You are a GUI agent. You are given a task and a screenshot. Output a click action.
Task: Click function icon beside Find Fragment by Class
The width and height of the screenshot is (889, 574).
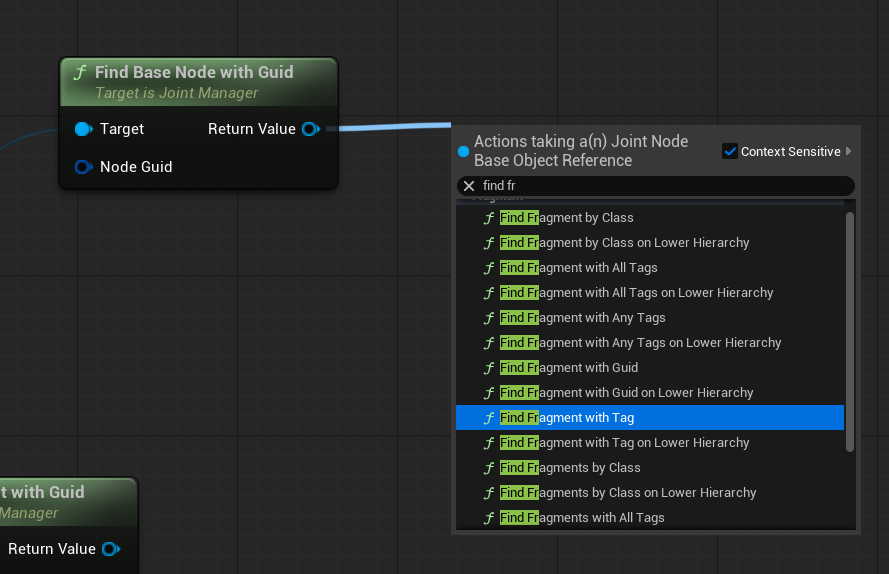coord(488,218)
